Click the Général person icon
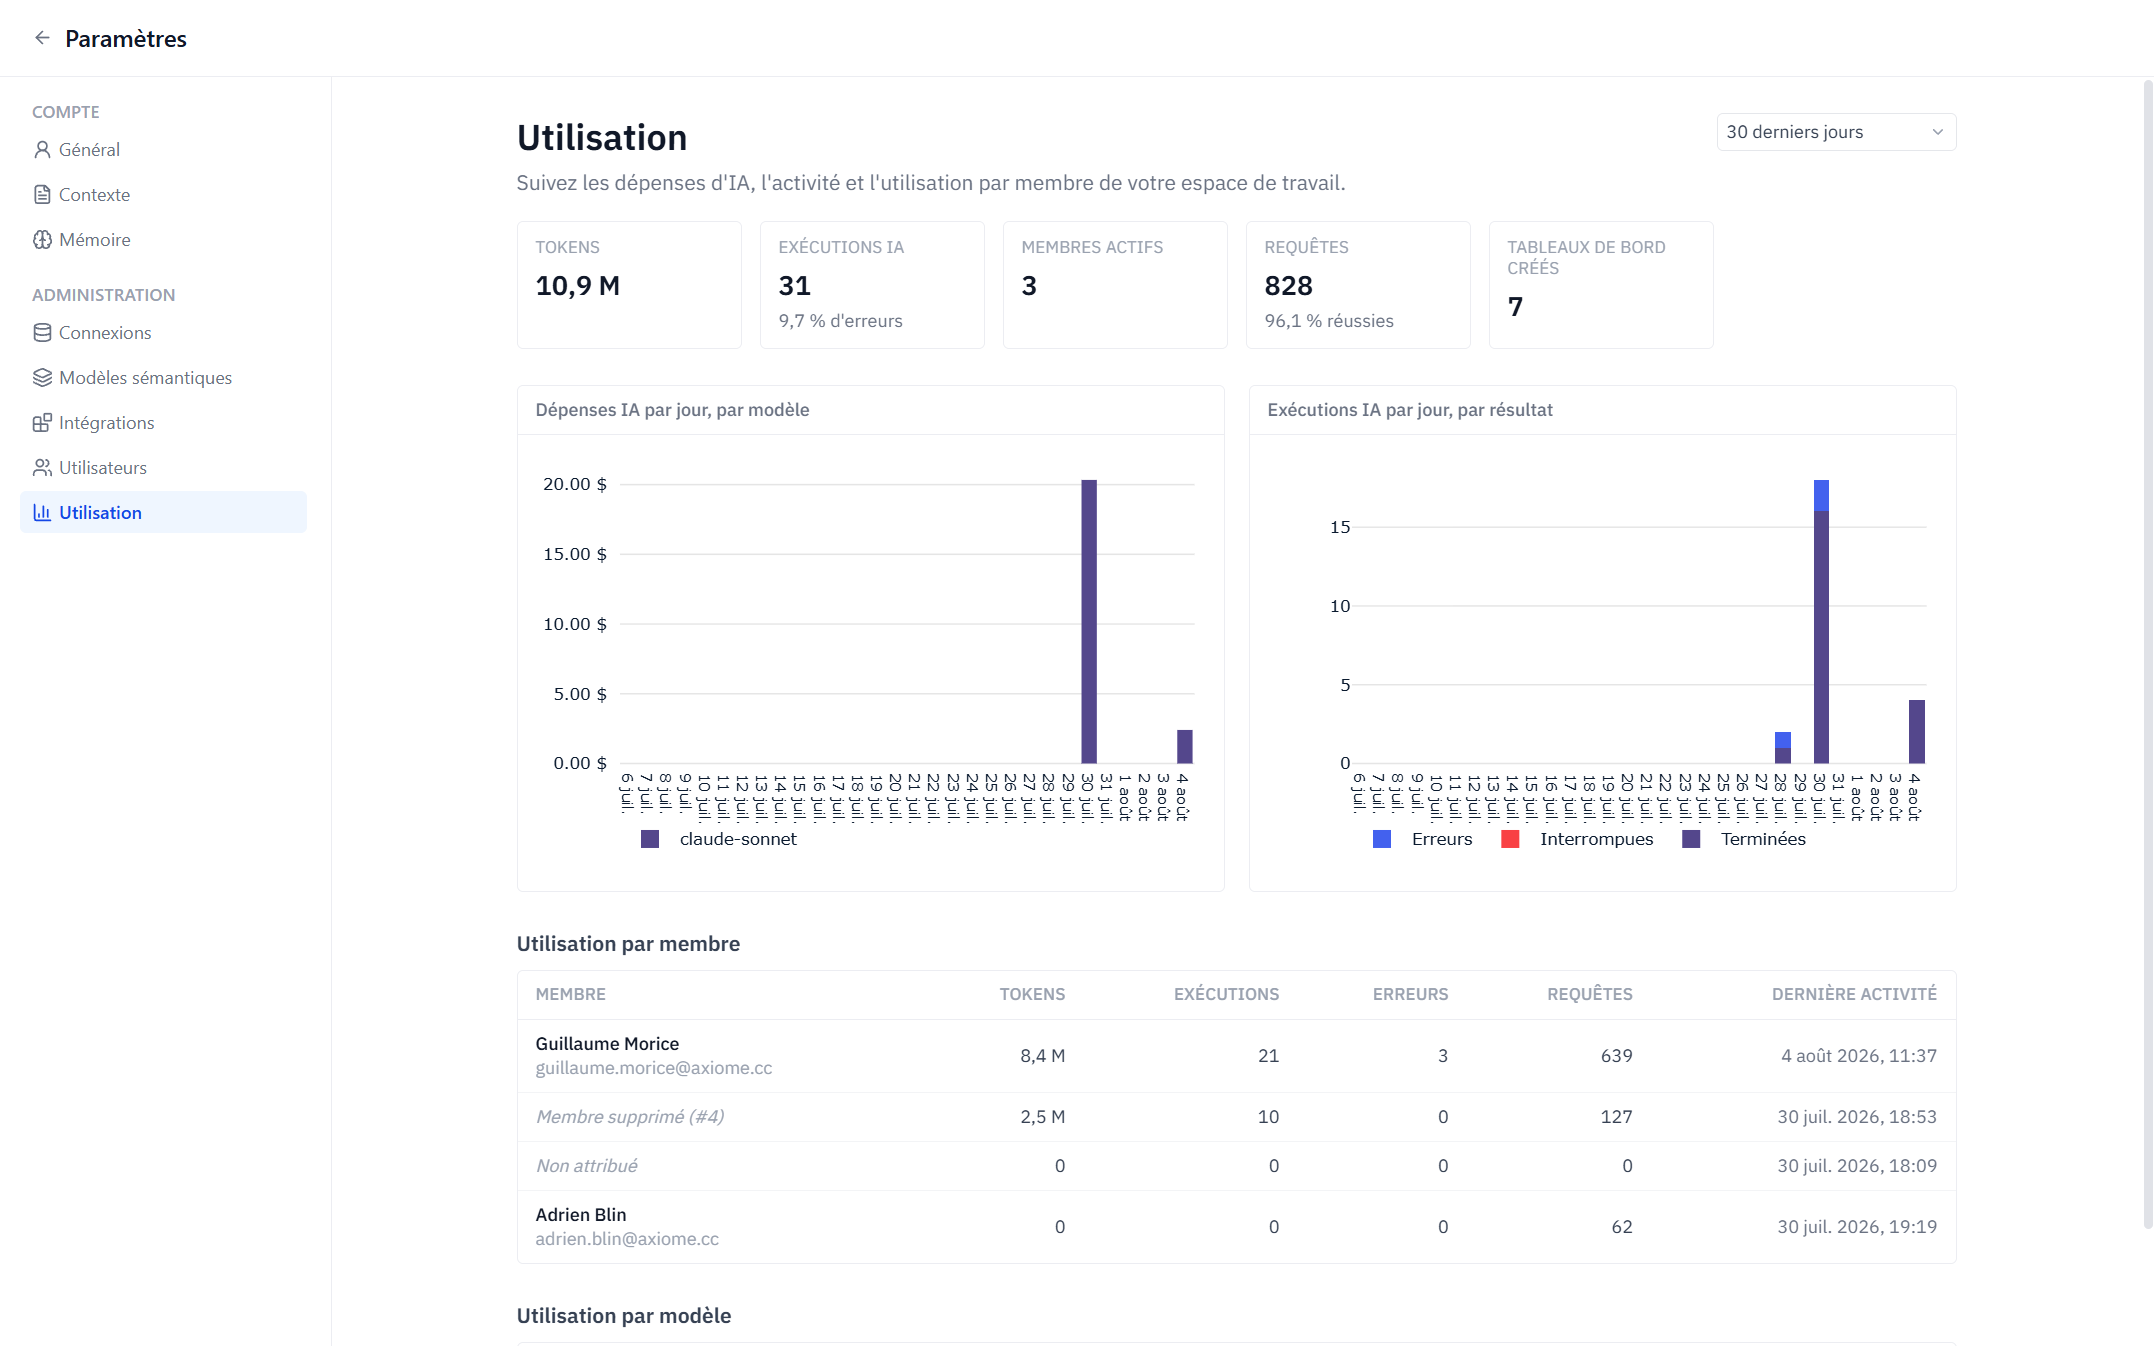 coord(42,150)
